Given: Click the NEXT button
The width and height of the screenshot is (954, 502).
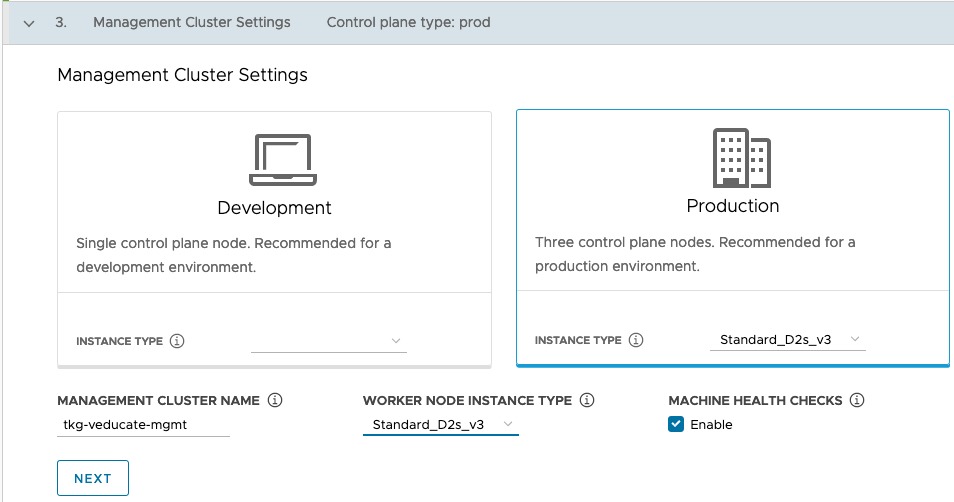Looking at the screenshot, I should [x=93, y=478].
